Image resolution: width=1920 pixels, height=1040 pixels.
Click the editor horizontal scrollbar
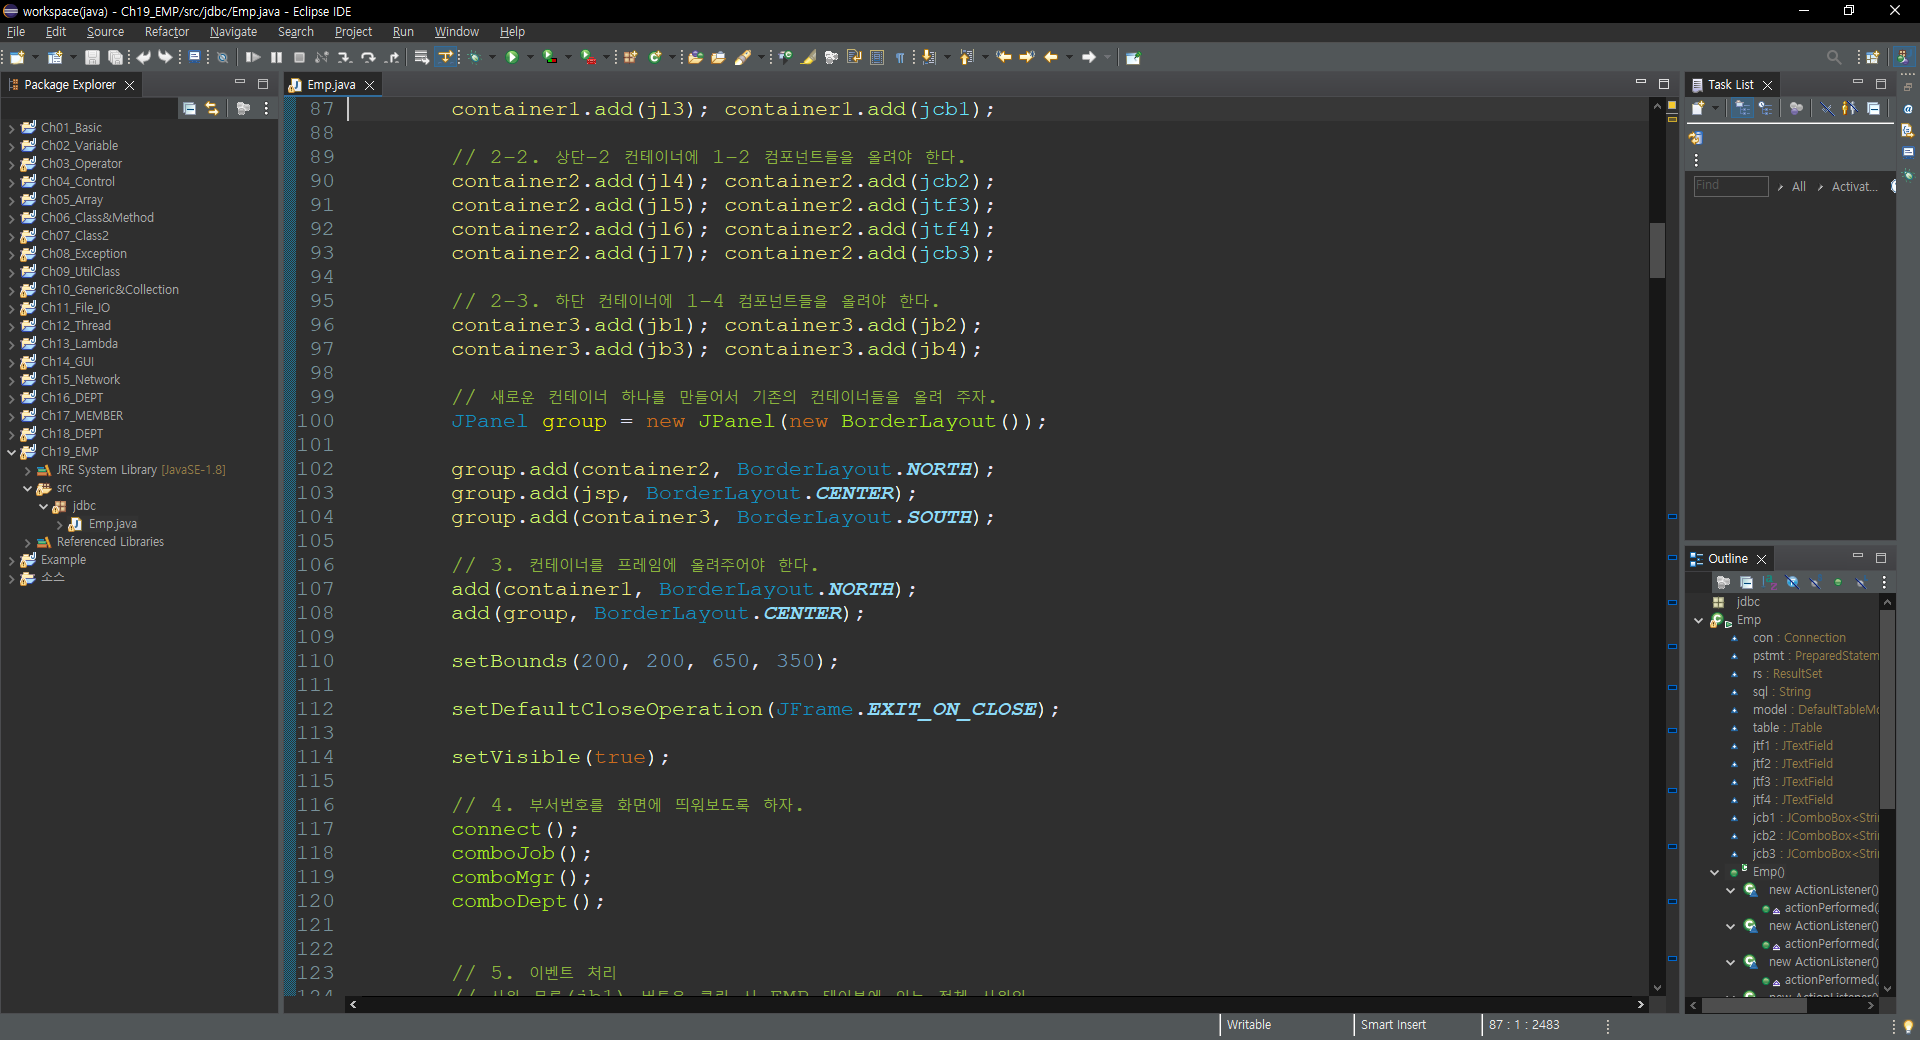tap(996, 1004)
